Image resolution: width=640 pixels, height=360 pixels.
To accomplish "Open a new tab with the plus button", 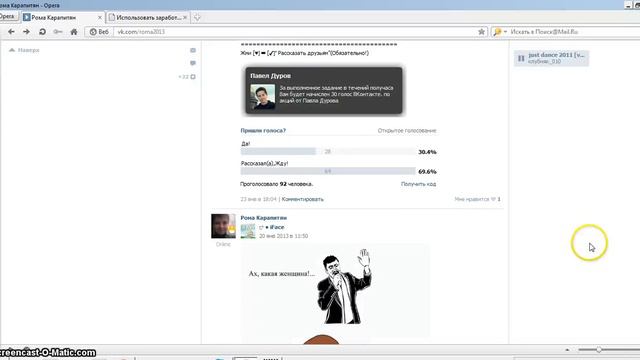I will coord(197,18).
